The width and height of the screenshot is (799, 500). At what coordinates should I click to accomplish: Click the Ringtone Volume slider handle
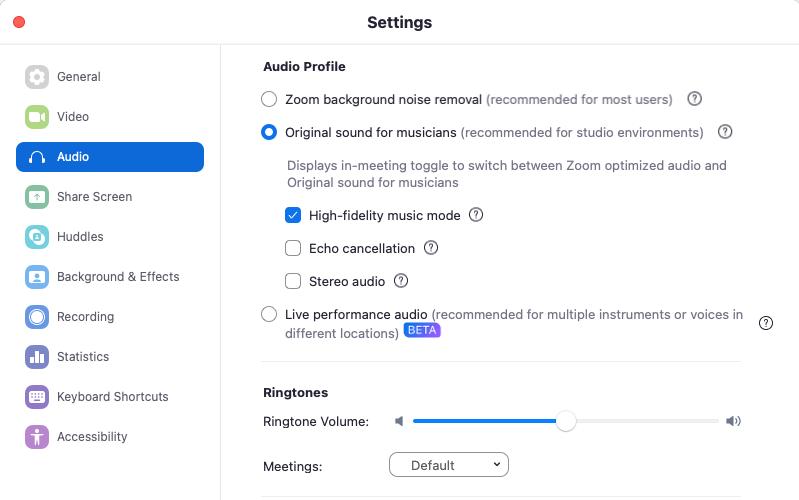(x=566, y=421)
